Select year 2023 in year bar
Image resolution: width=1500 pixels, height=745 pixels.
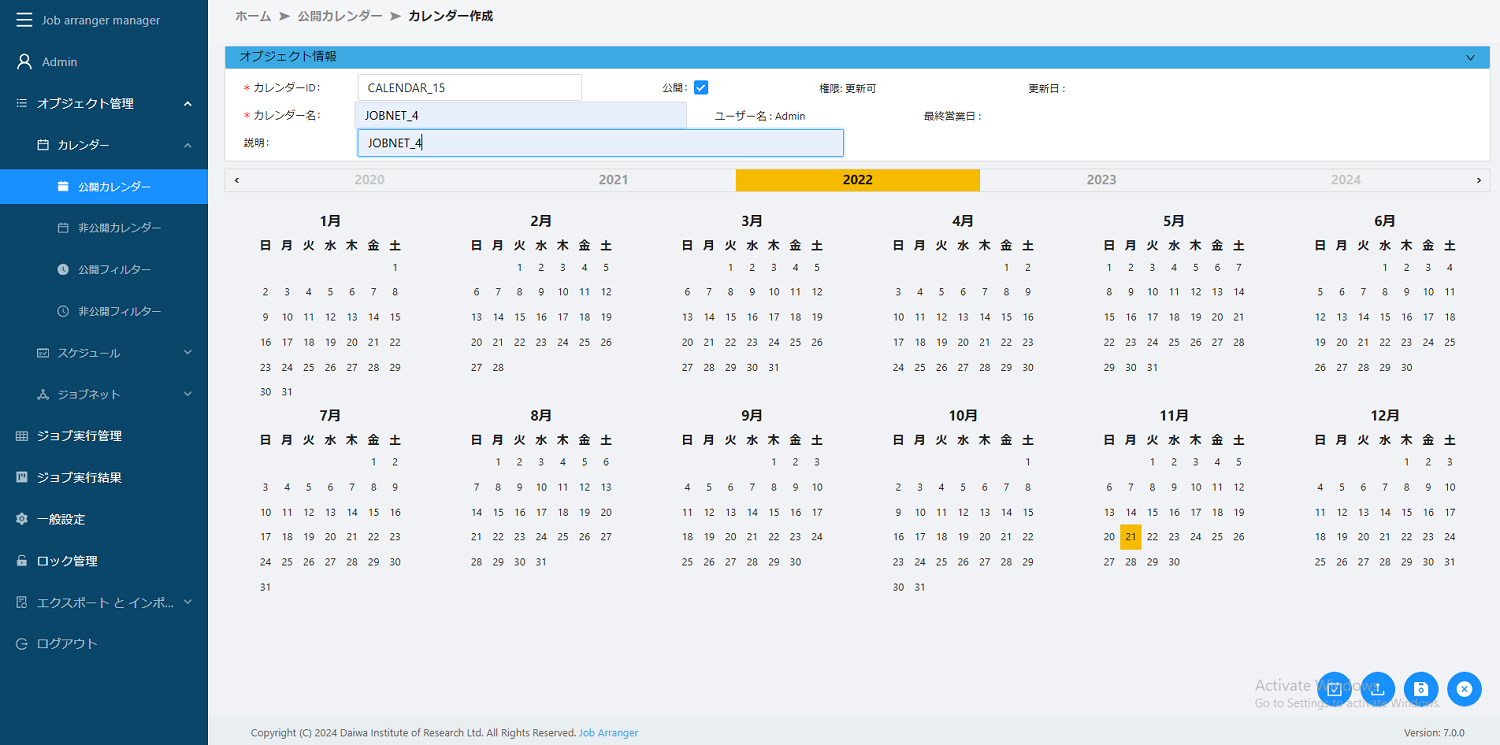1101,180
